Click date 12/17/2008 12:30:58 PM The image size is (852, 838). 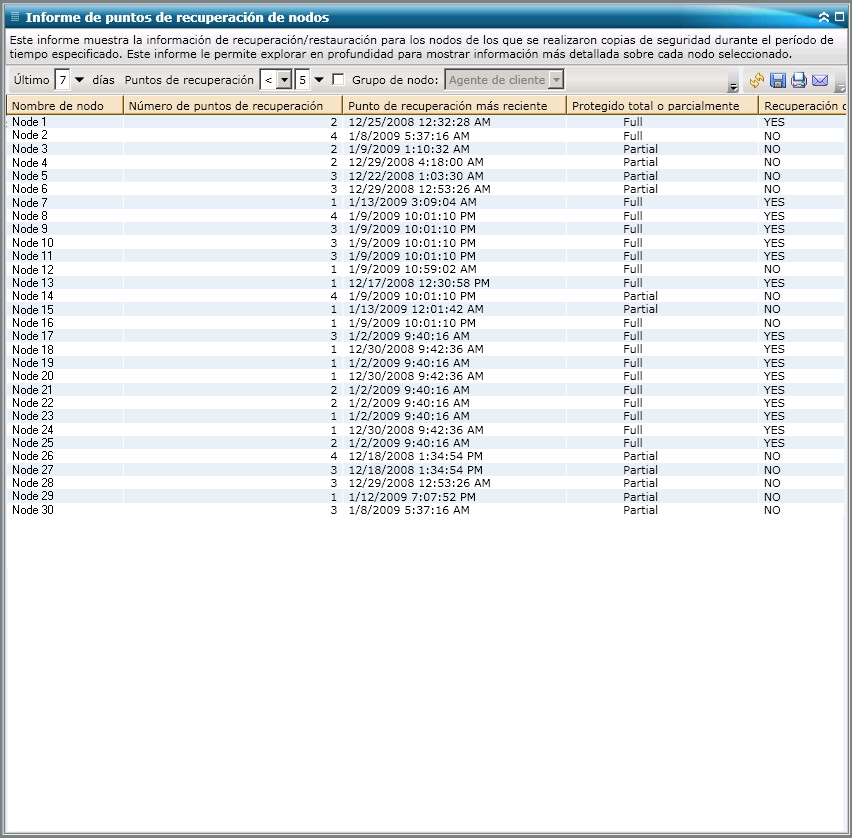click(419, 283)
